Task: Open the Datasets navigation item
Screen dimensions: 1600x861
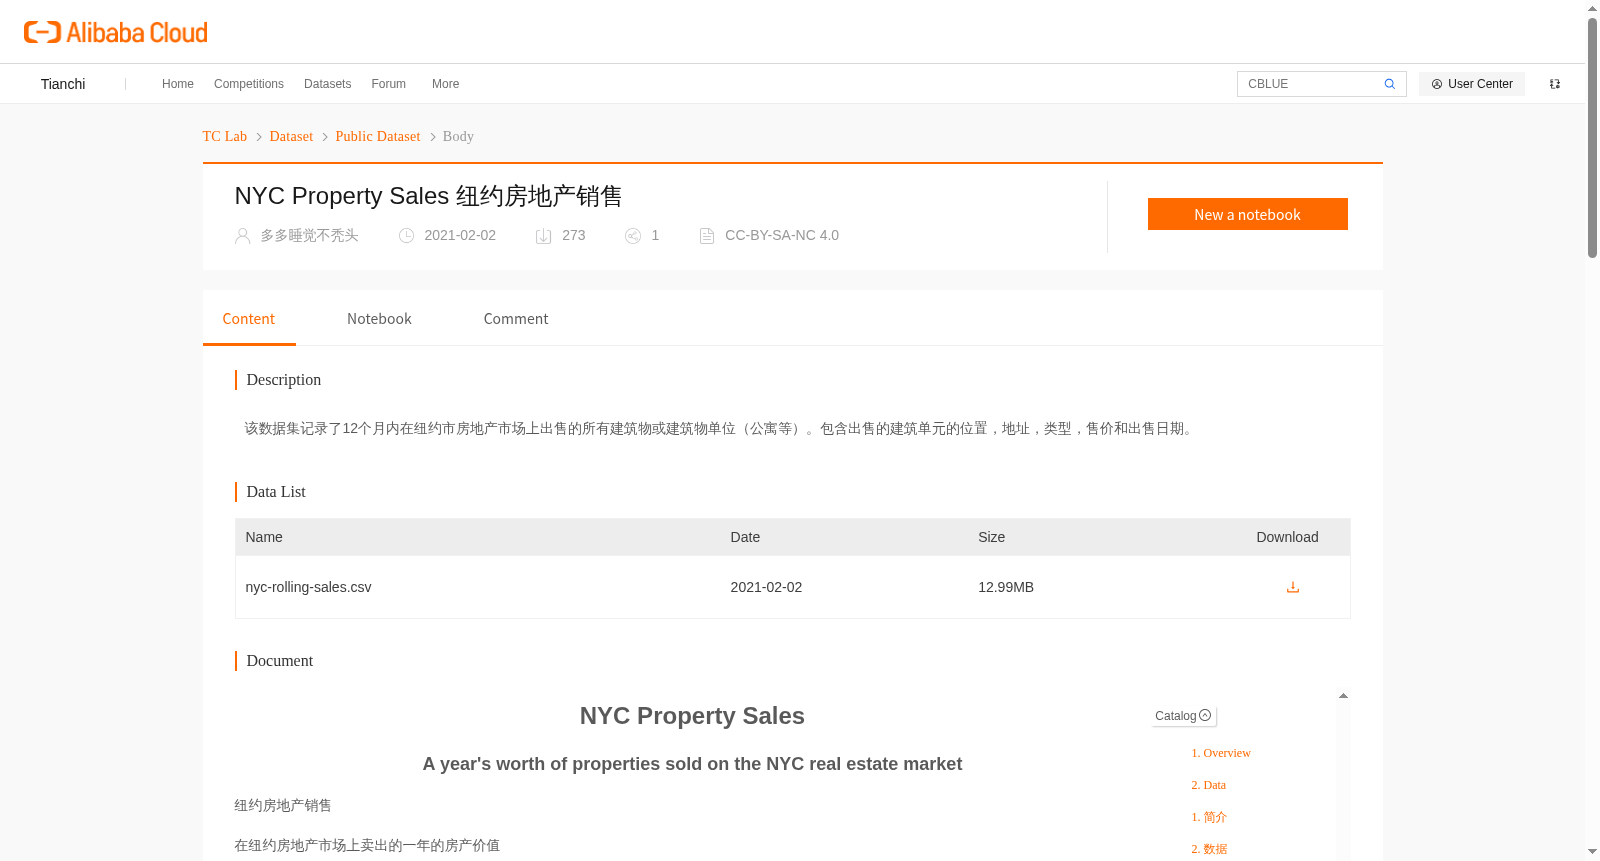Action: [x=327, y=84]
